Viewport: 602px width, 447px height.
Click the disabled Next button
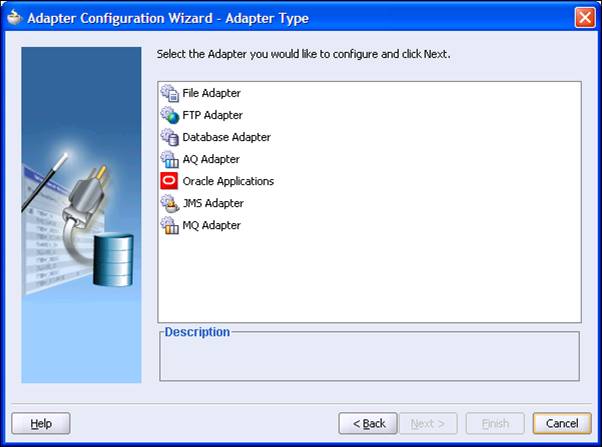tap(428, 423)
